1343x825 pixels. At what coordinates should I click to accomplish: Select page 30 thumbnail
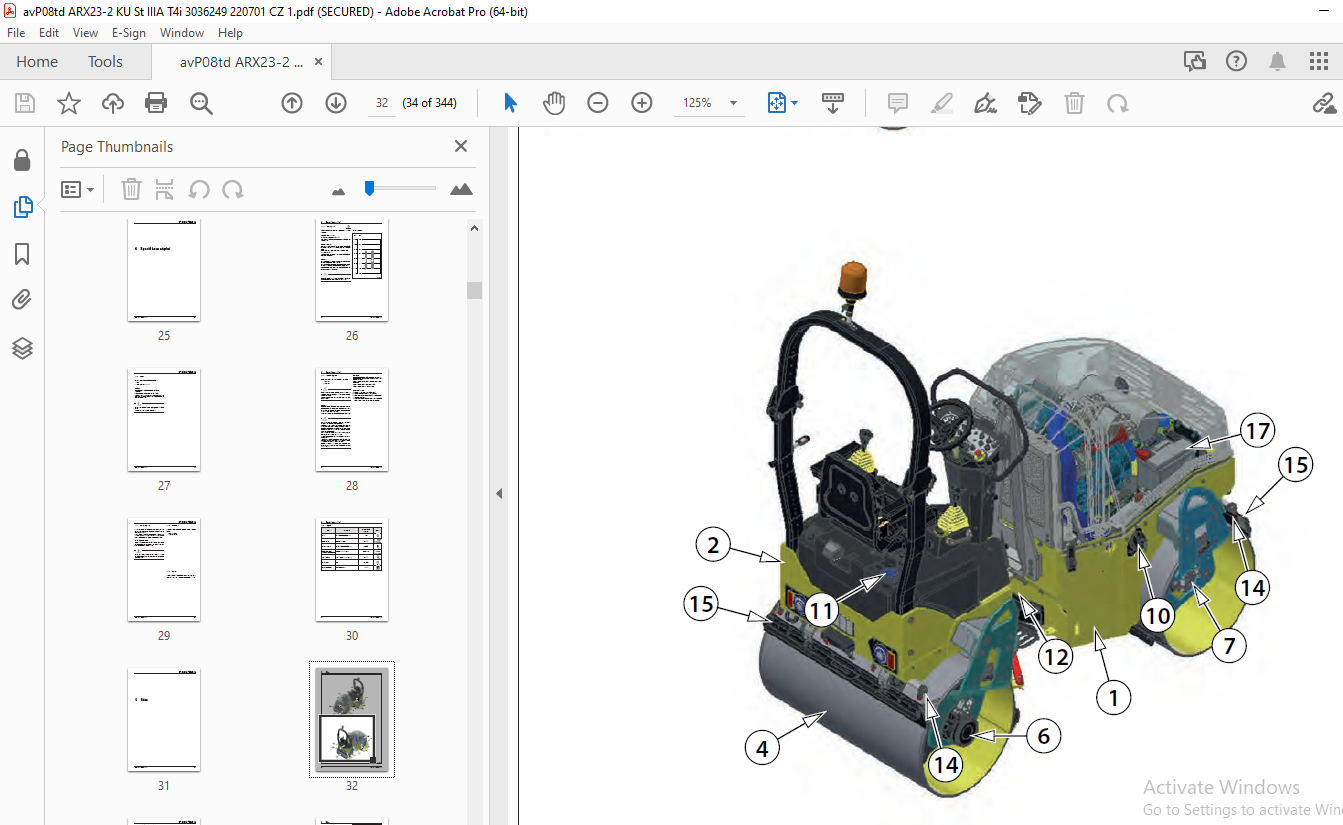352,570
